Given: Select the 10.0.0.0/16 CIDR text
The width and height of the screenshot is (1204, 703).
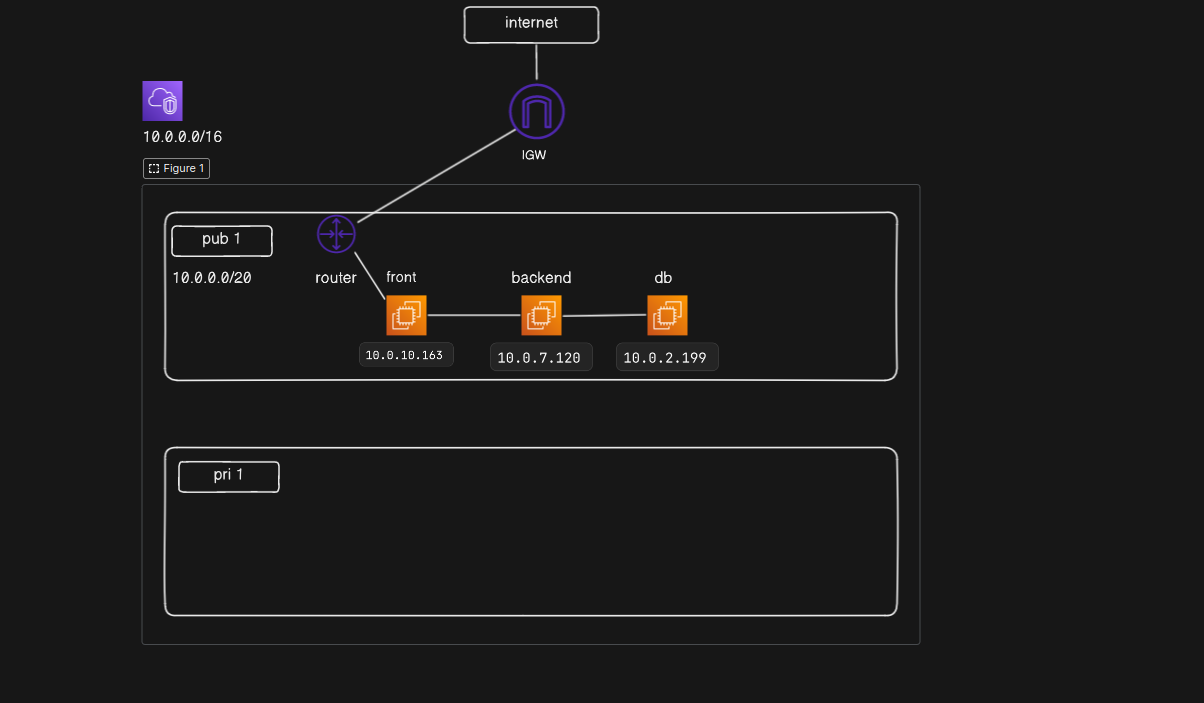Looking at the screenshot, I should pos(182,137).
